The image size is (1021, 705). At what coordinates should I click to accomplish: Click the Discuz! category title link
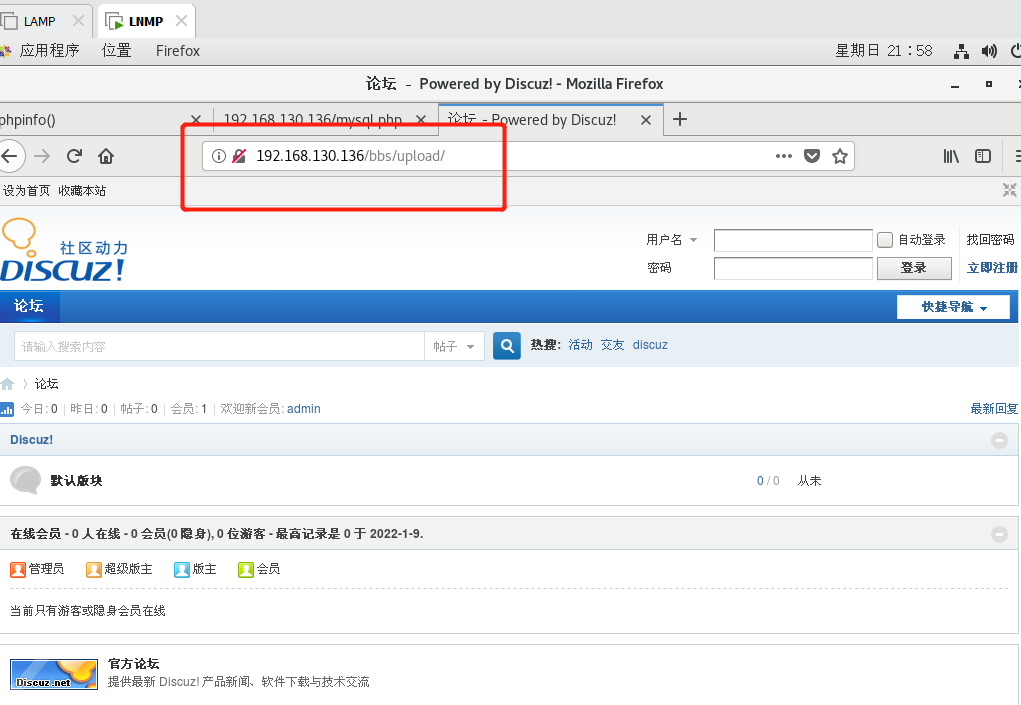click(31, 440)
